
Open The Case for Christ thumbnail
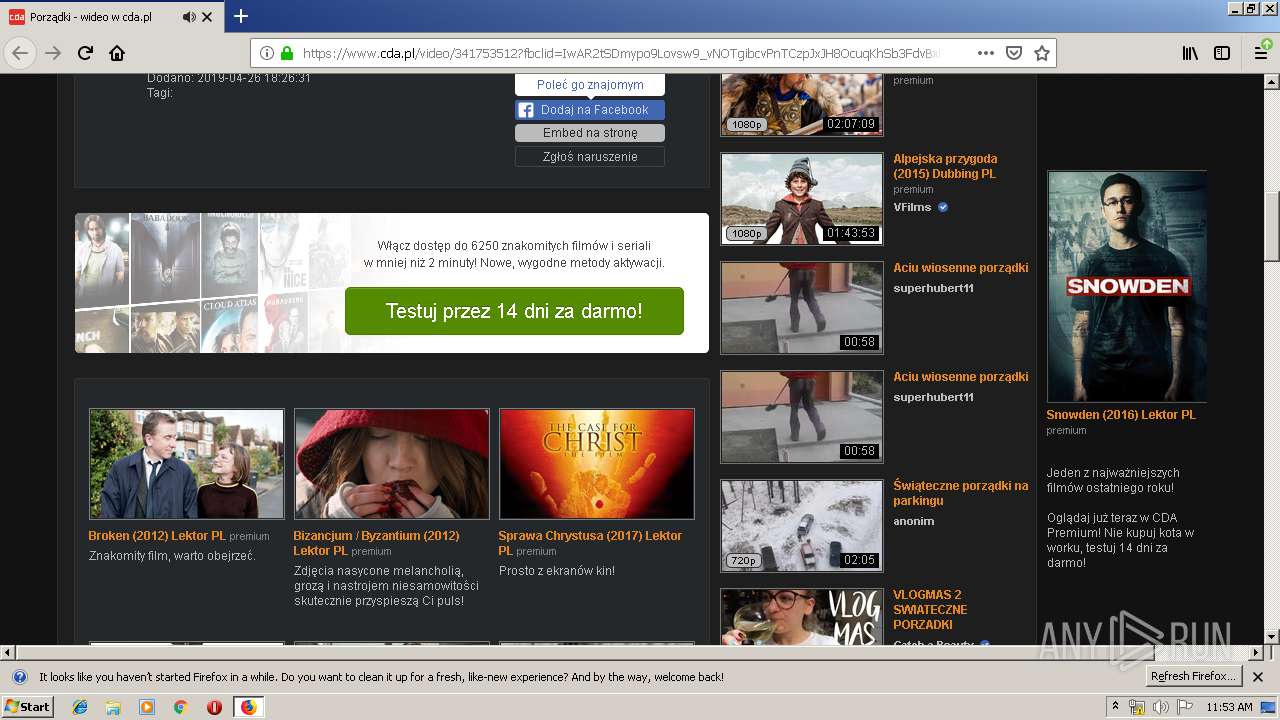pyautogui.click(x=597, y=464)
